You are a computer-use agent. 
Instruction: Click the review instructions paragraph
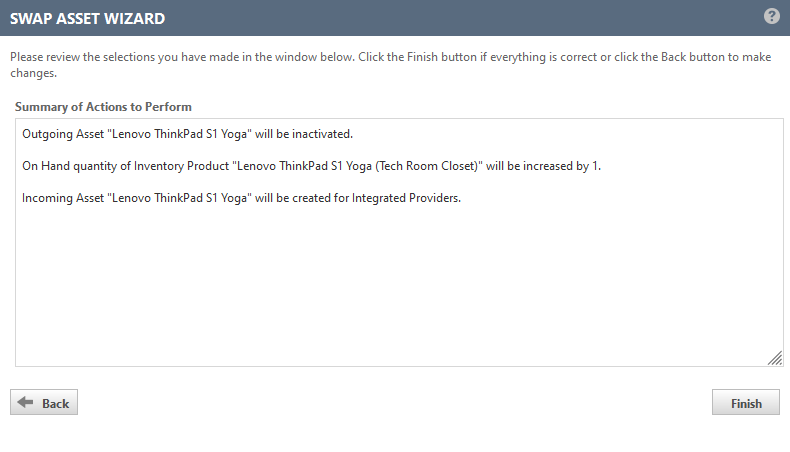[390, 64]
